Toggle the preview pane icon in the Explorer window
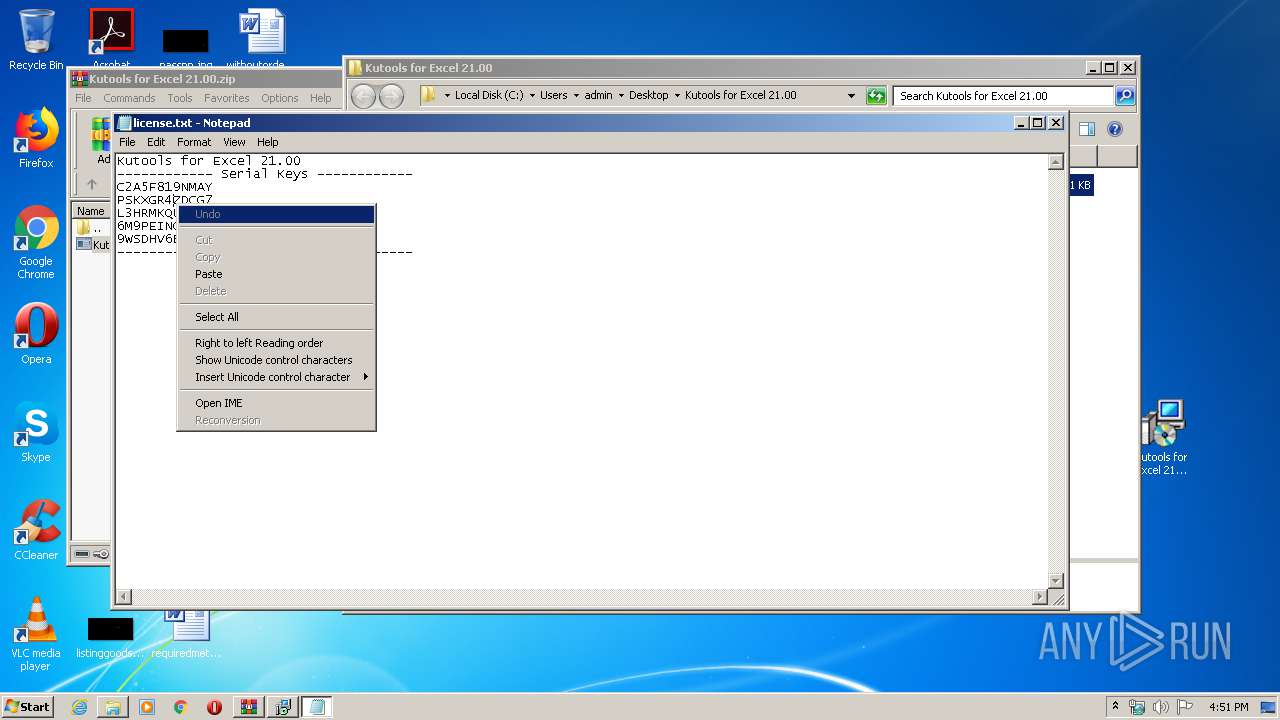This screenshot has height=720, width=1280. pyautogui.click(x=1087, y=129)
